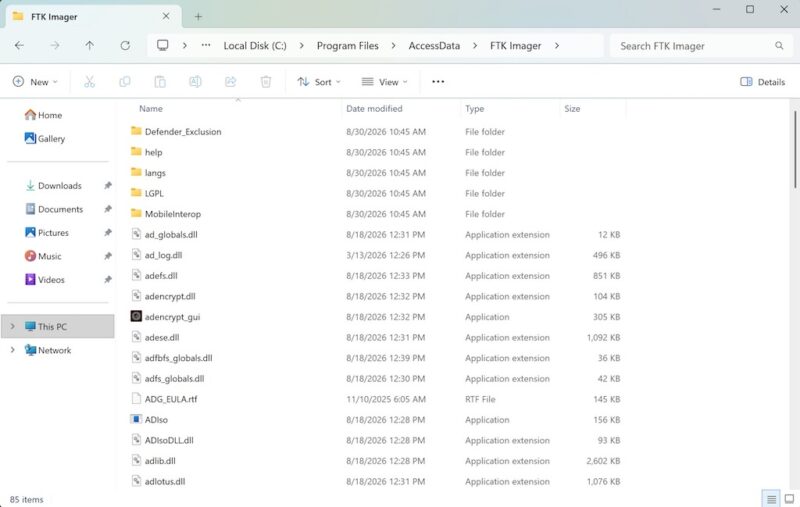Click the Home icon in sidebar
The width and height of the screenshot is (800, 507).
31,115
